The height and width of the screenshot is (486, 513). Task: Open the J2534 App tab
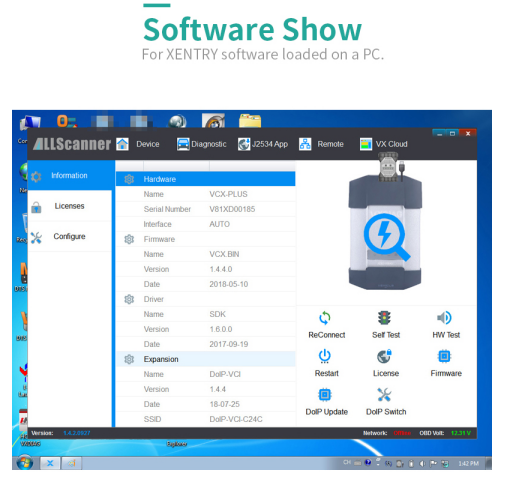click(x=263, y=144)
